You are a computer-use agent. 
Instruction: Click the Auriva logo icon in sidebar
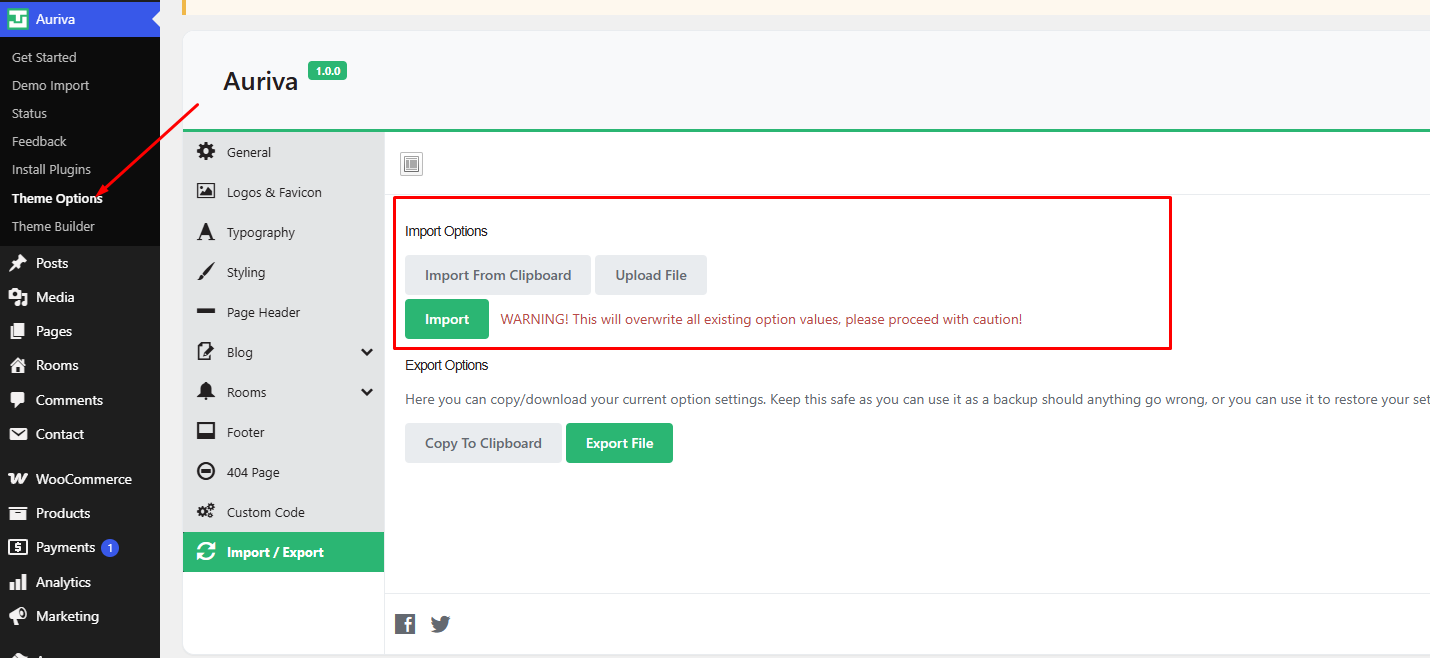click(x=18, y=19)
